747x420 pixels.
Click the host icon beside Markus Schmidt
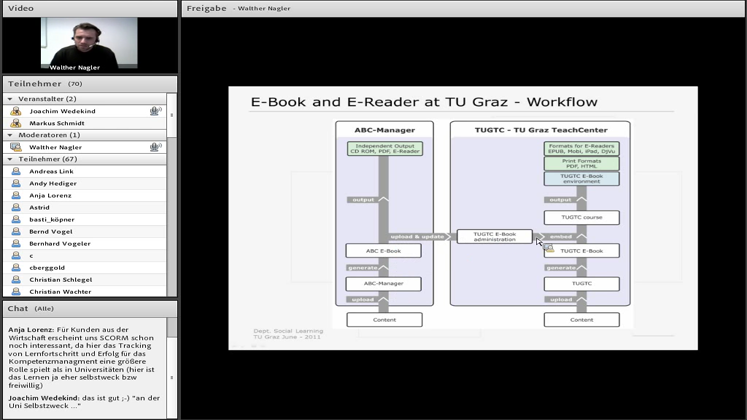(15, 123)
